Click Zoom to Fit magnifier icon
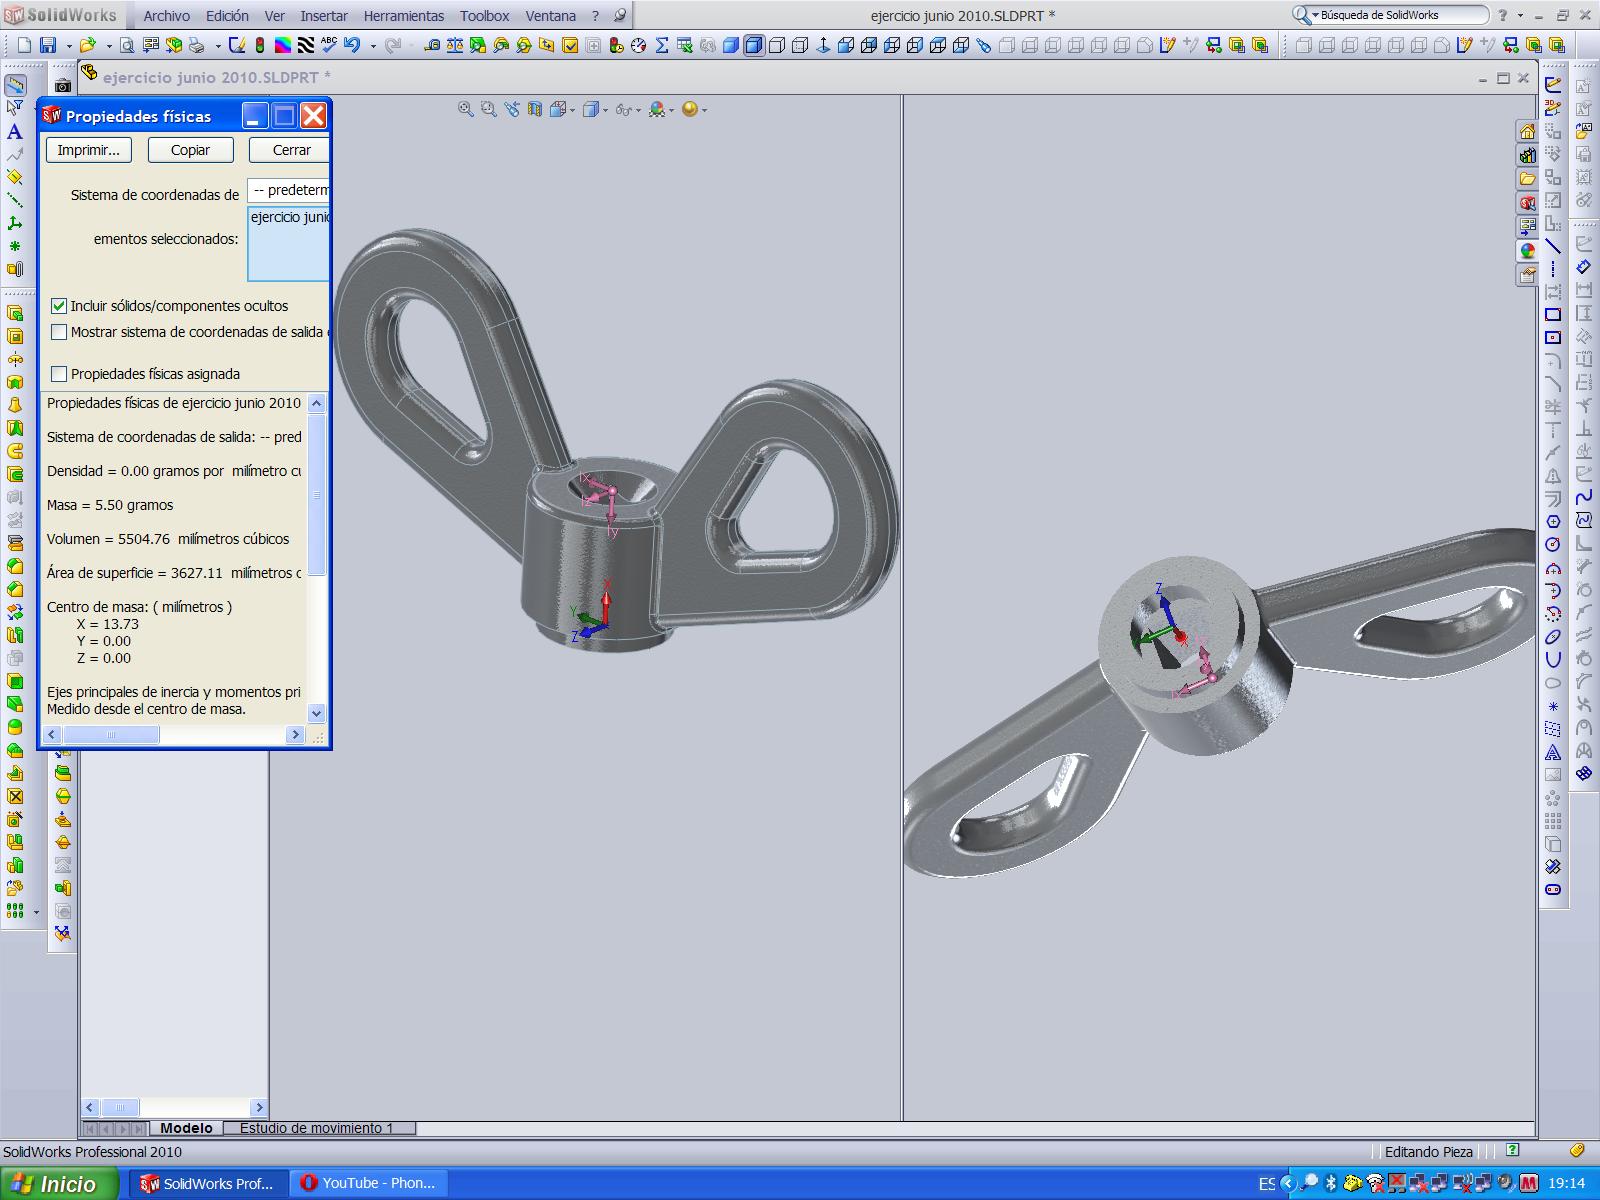Screen dimensions: 1600x1200 [466, 109]
